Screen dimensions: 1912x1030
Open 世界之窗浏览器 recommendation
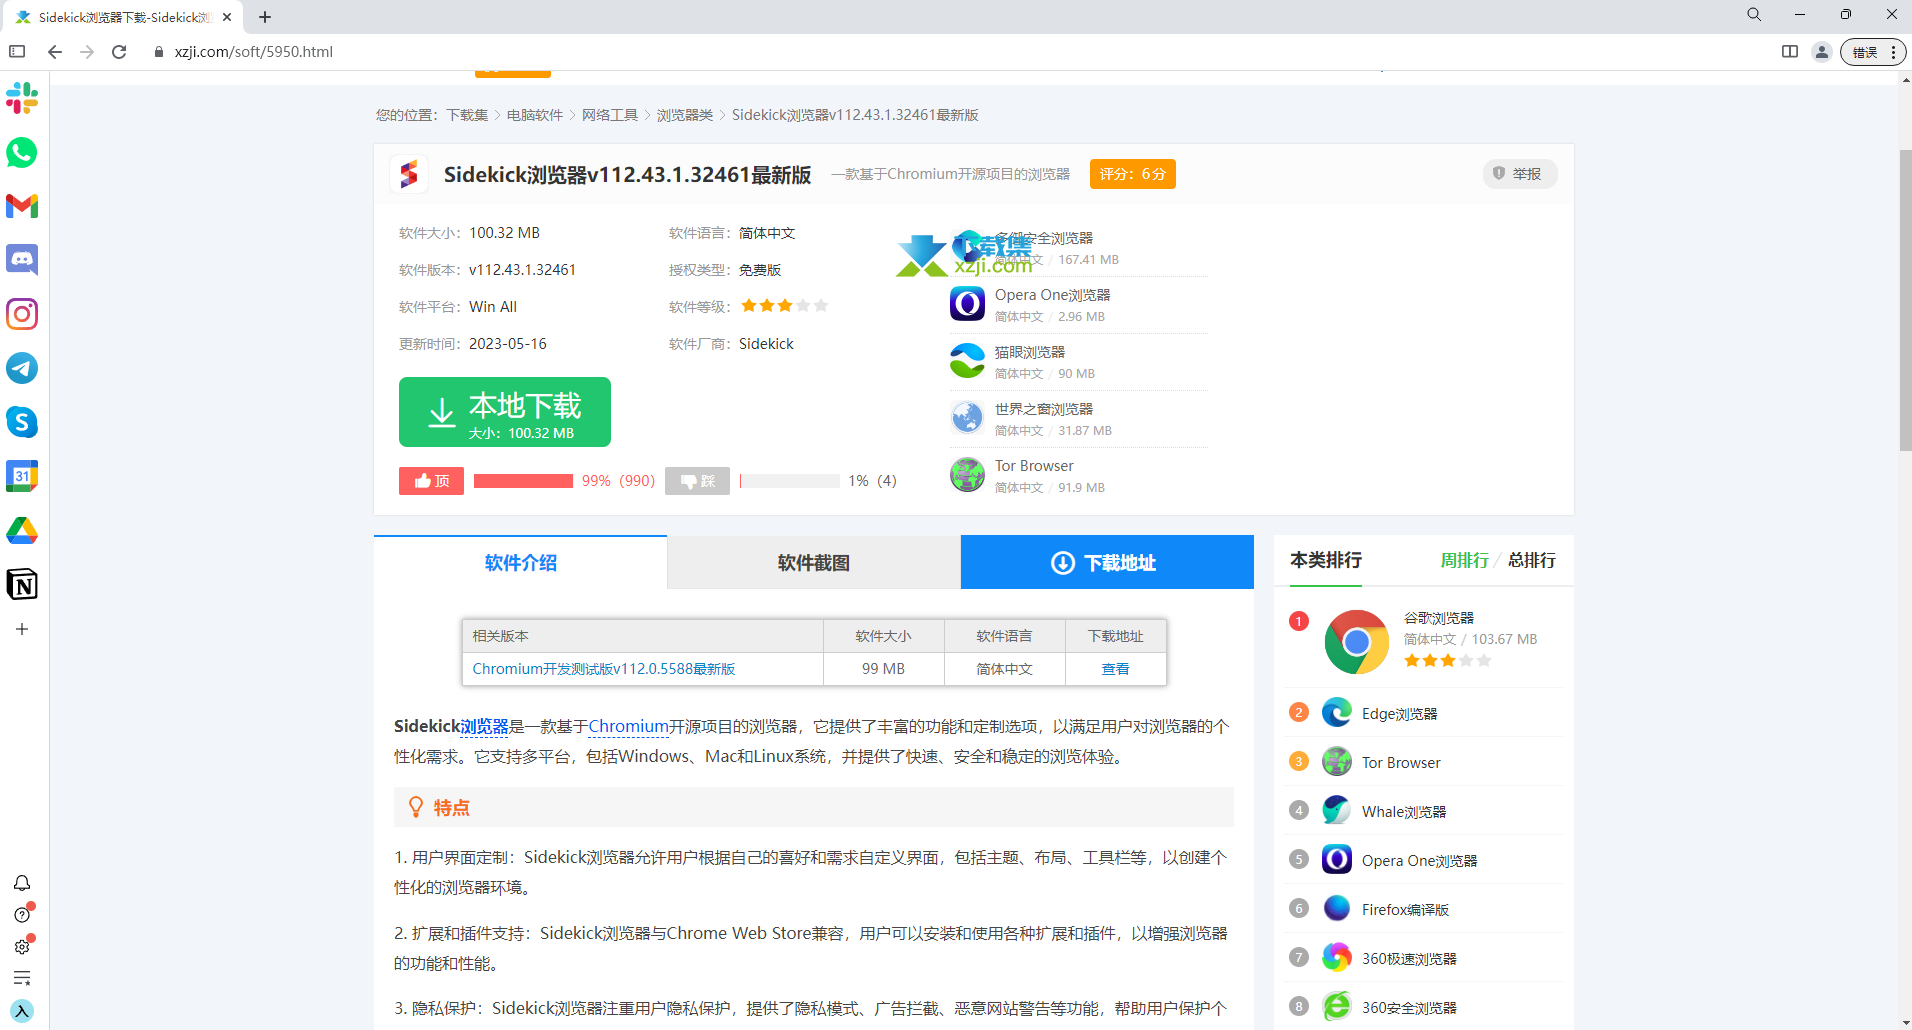pos(1043,409)
